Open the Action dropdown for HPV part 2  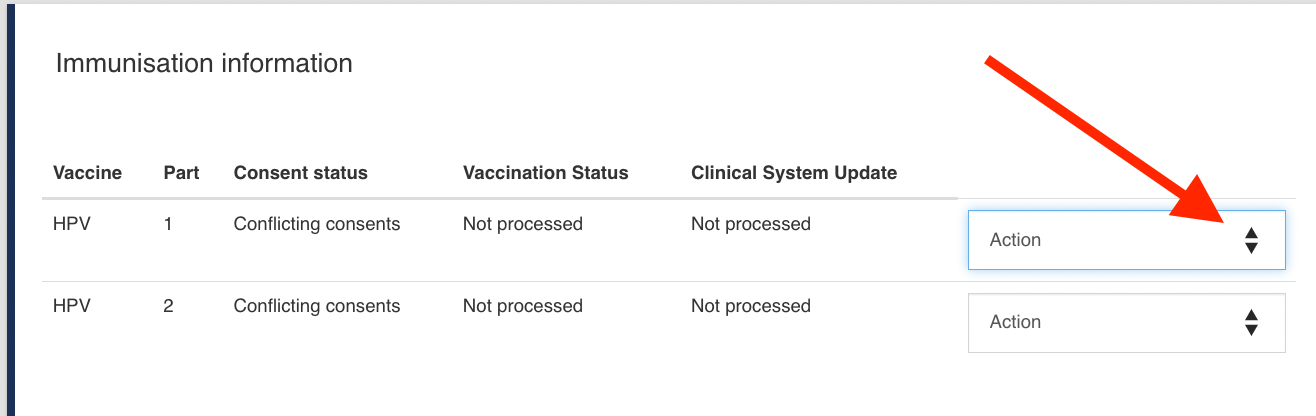[1126, 322]
